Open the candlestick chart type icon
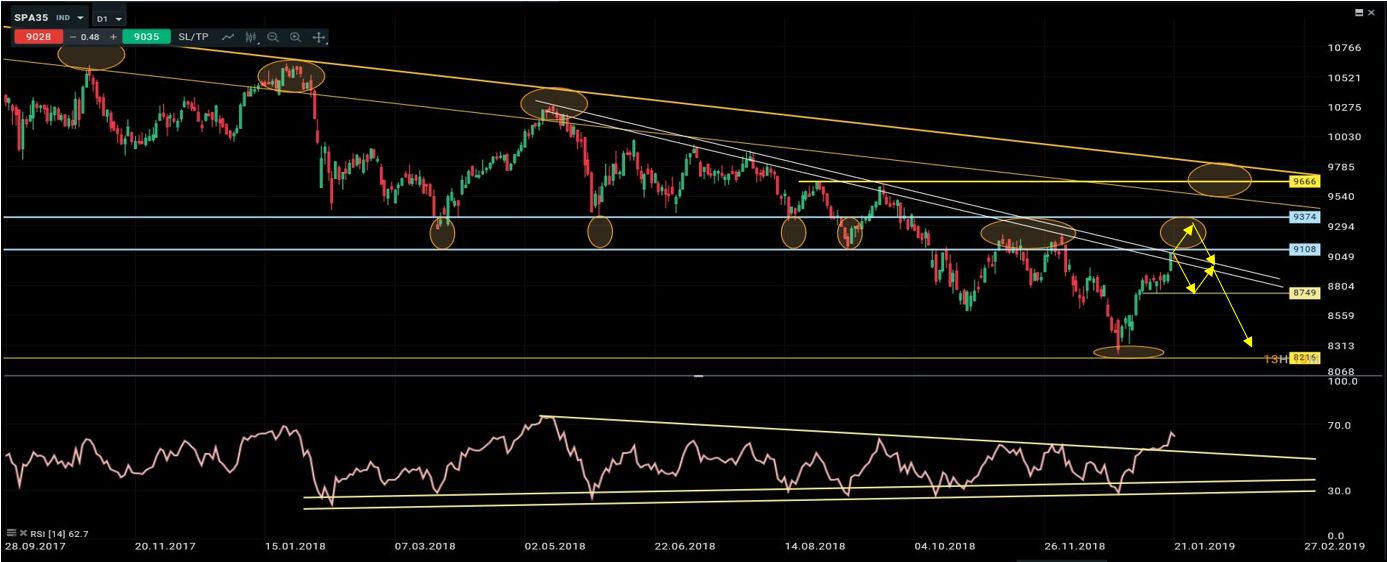 (250, 37)
